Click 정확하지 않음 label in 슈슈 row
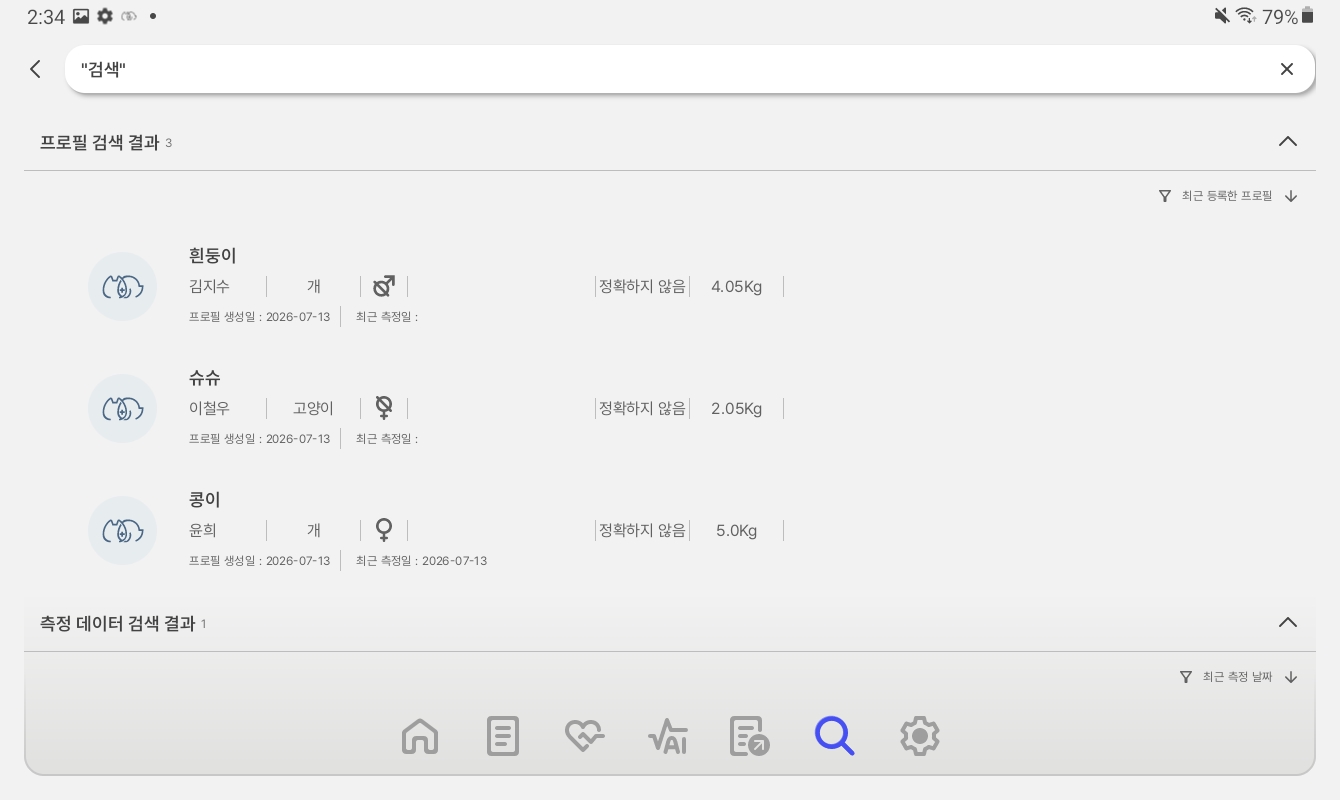The image size is (1340, 800). pyautogui.click(x=642, y=408)
